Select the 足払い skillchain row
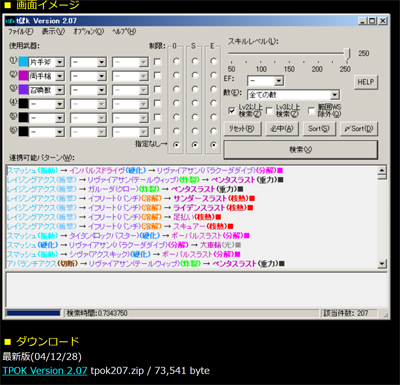This screenshot has height=385, width=400. coord(114,217)
